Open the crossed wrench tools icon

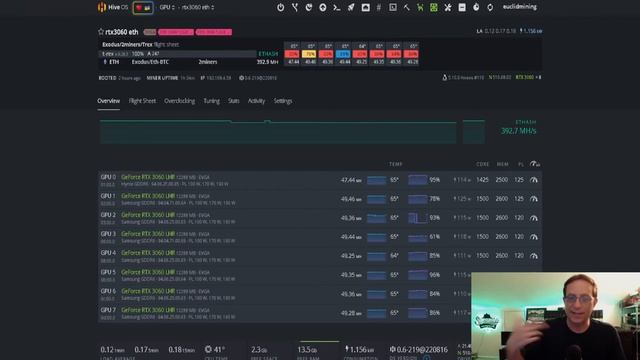(448, 7)
